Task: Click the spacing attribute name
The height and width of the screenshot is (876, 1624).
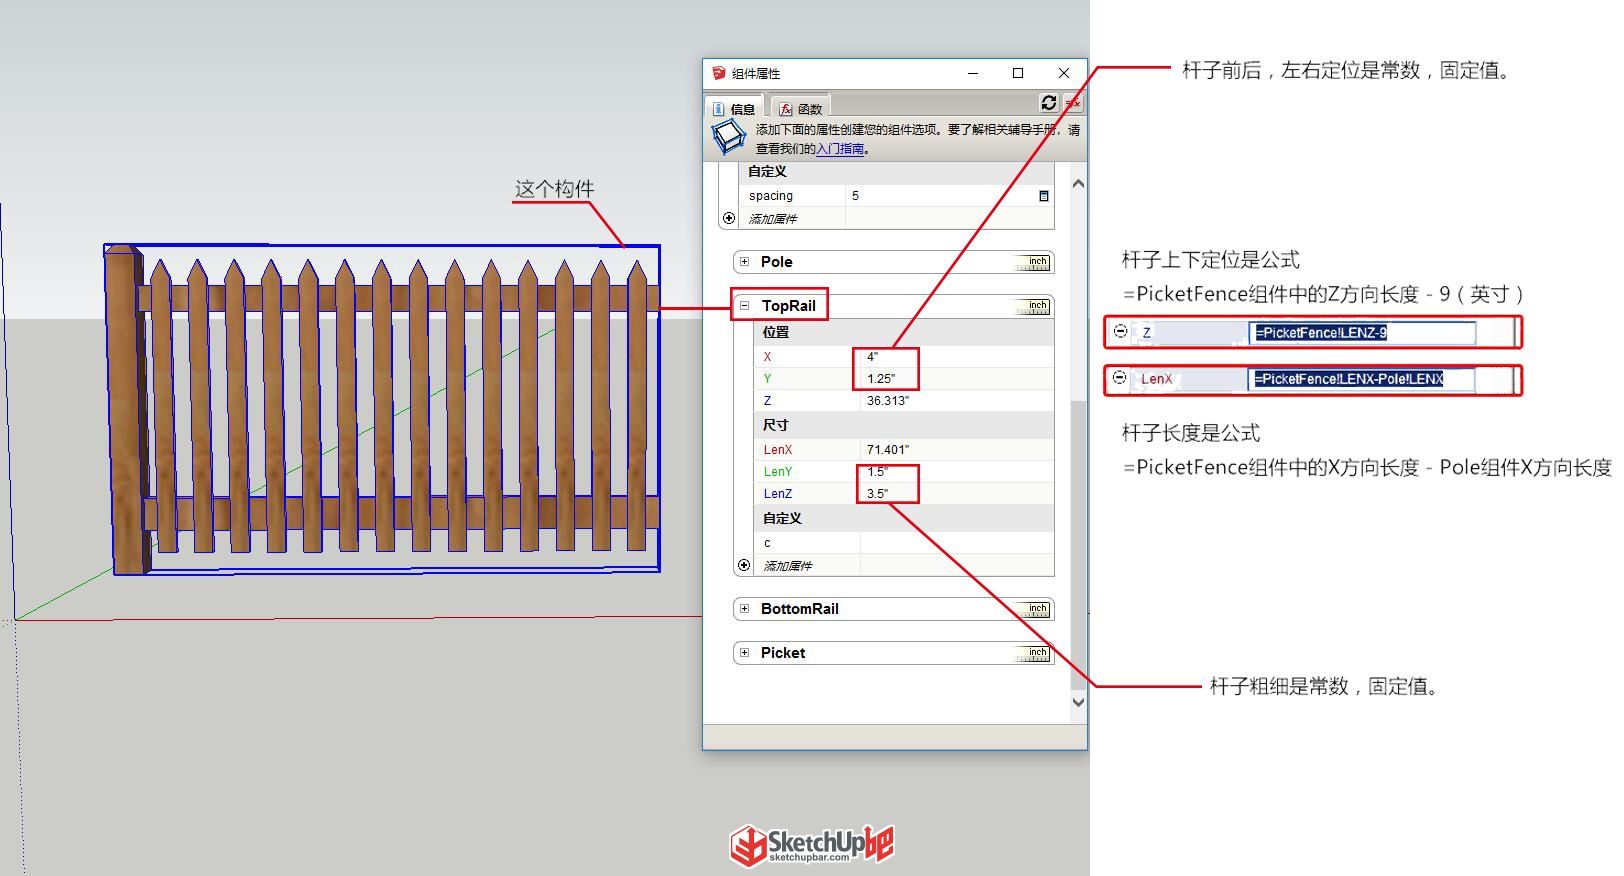Action: click(771, 196)
